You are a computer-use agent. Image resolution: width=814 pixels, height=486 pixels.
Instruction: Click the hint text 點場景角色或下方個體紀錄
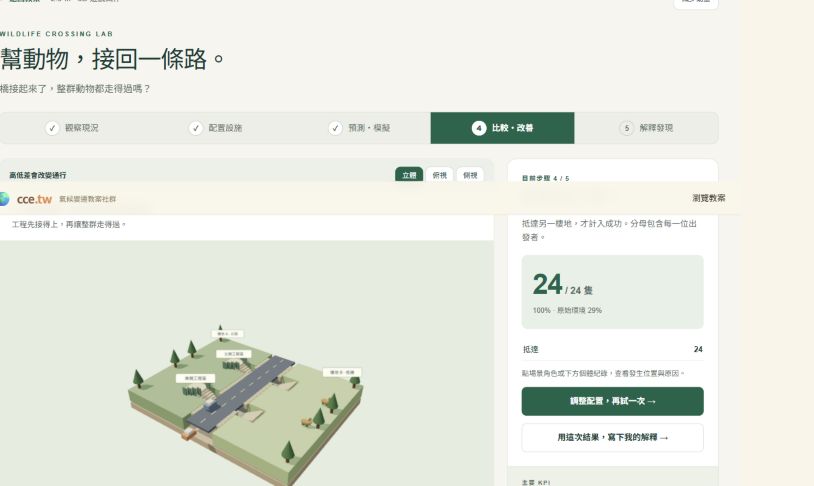tap(603, 373)
